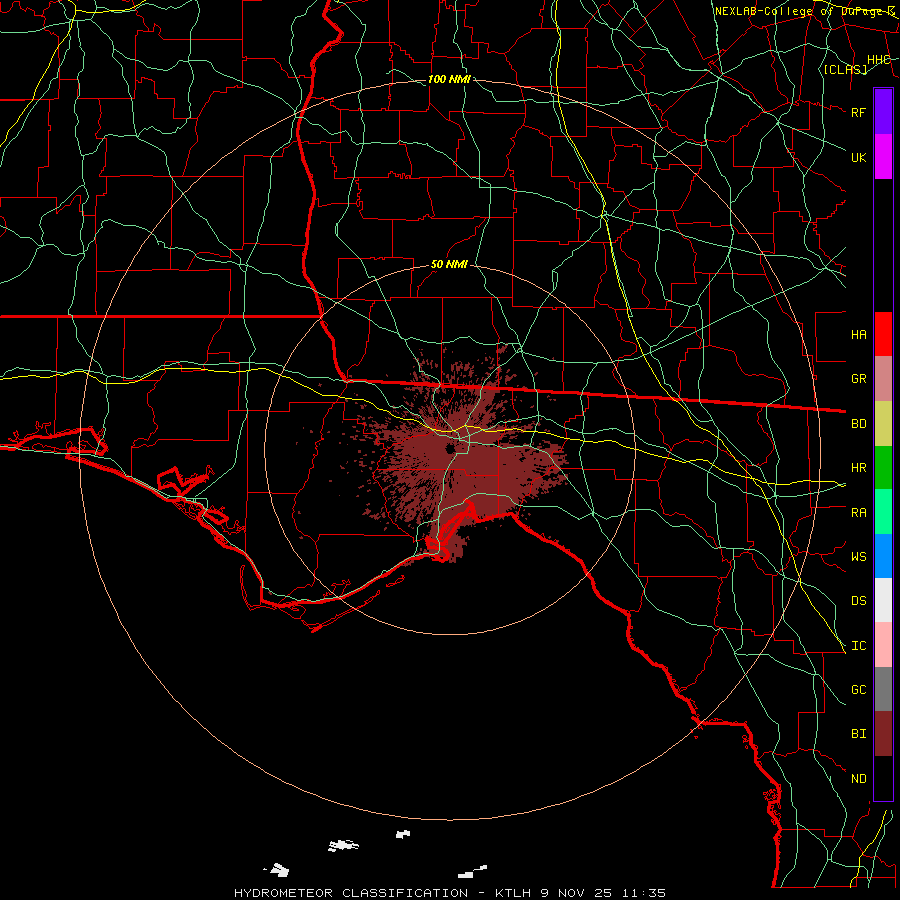
Task: Click the ND legend label
Action: [x=858, y=779]
